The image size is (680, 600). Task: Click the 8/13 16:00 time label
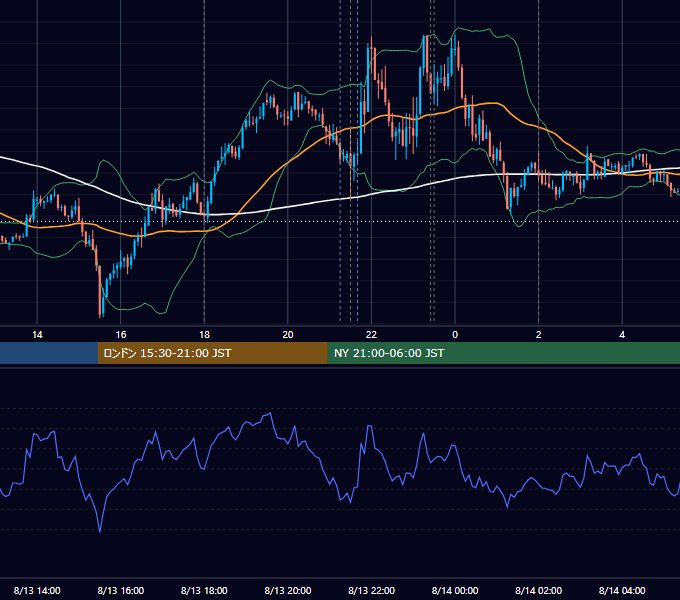click(121, 590)
